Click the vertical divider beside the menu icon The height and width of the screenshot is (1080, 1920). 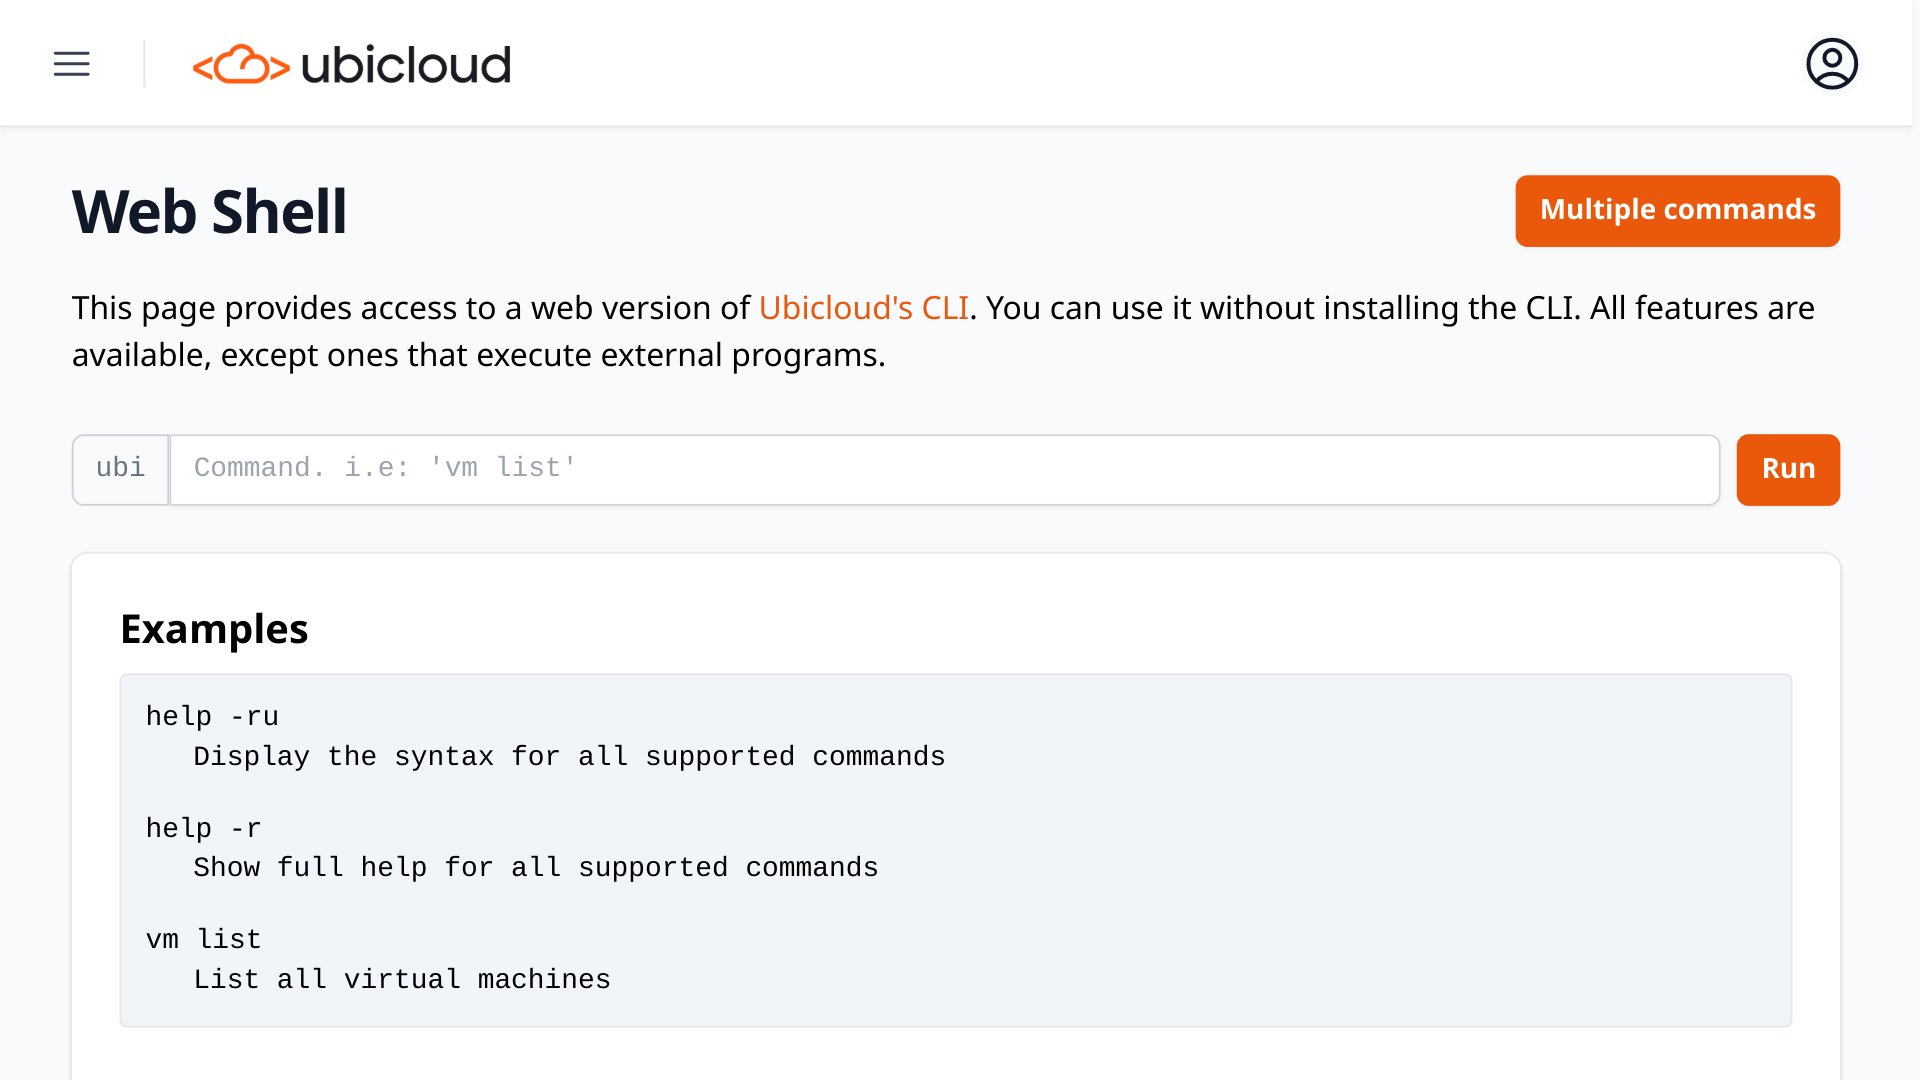(145, 64)
